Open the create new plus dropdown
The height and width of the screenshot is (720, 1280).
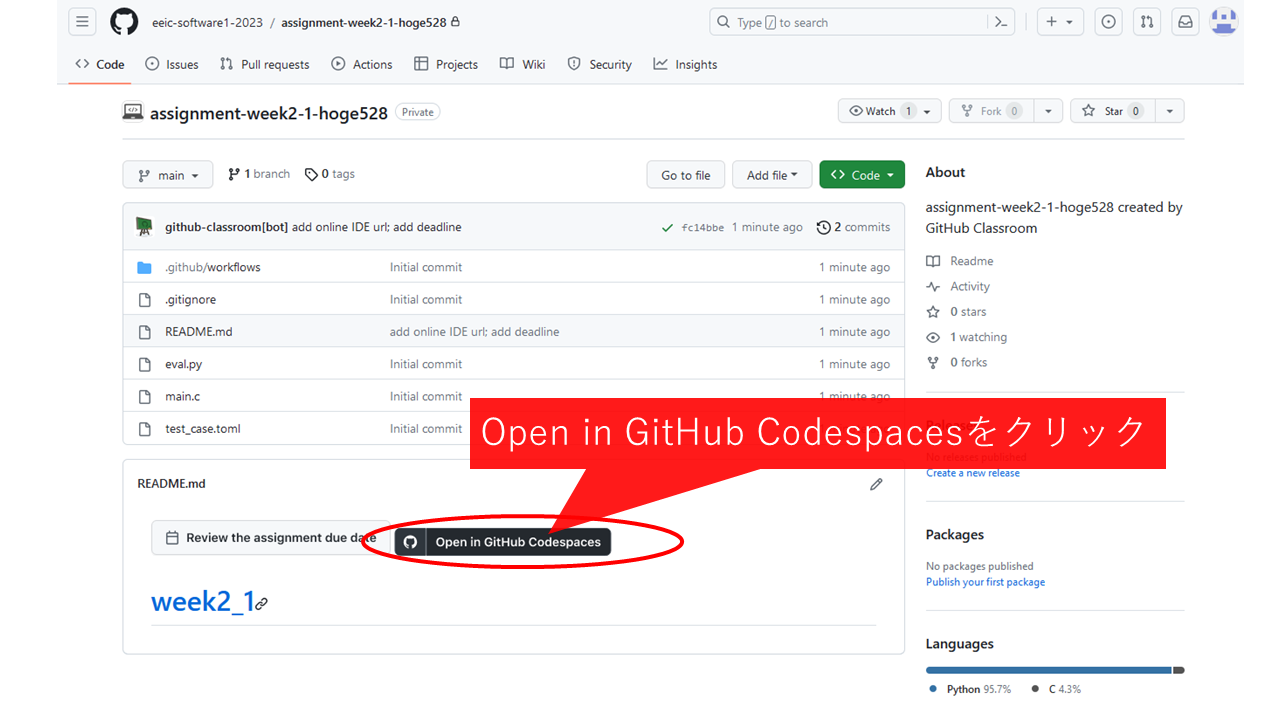coord(1059,22)
